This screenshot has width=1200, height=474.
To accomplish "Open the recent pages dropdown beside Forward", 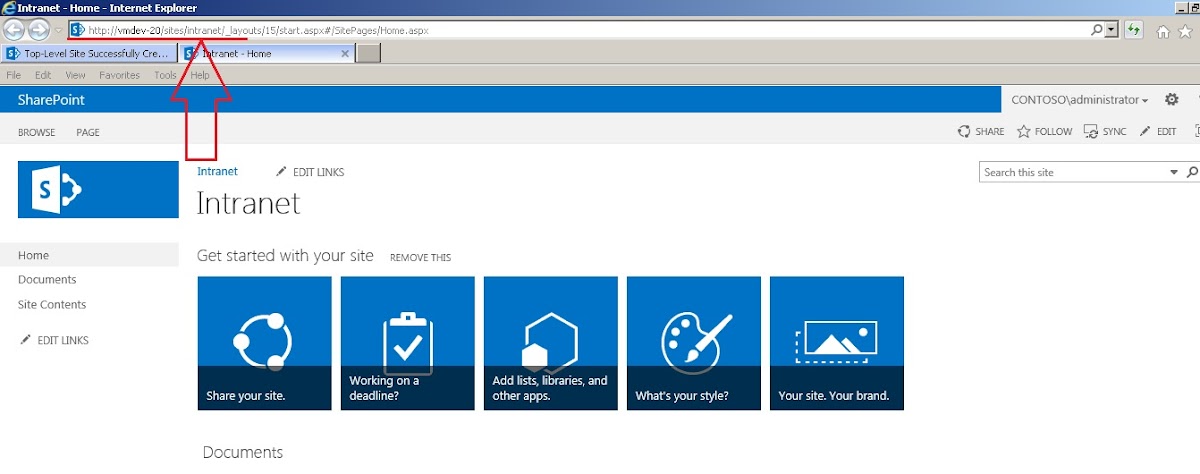I will pyautogui.click(x=58, y=31).
